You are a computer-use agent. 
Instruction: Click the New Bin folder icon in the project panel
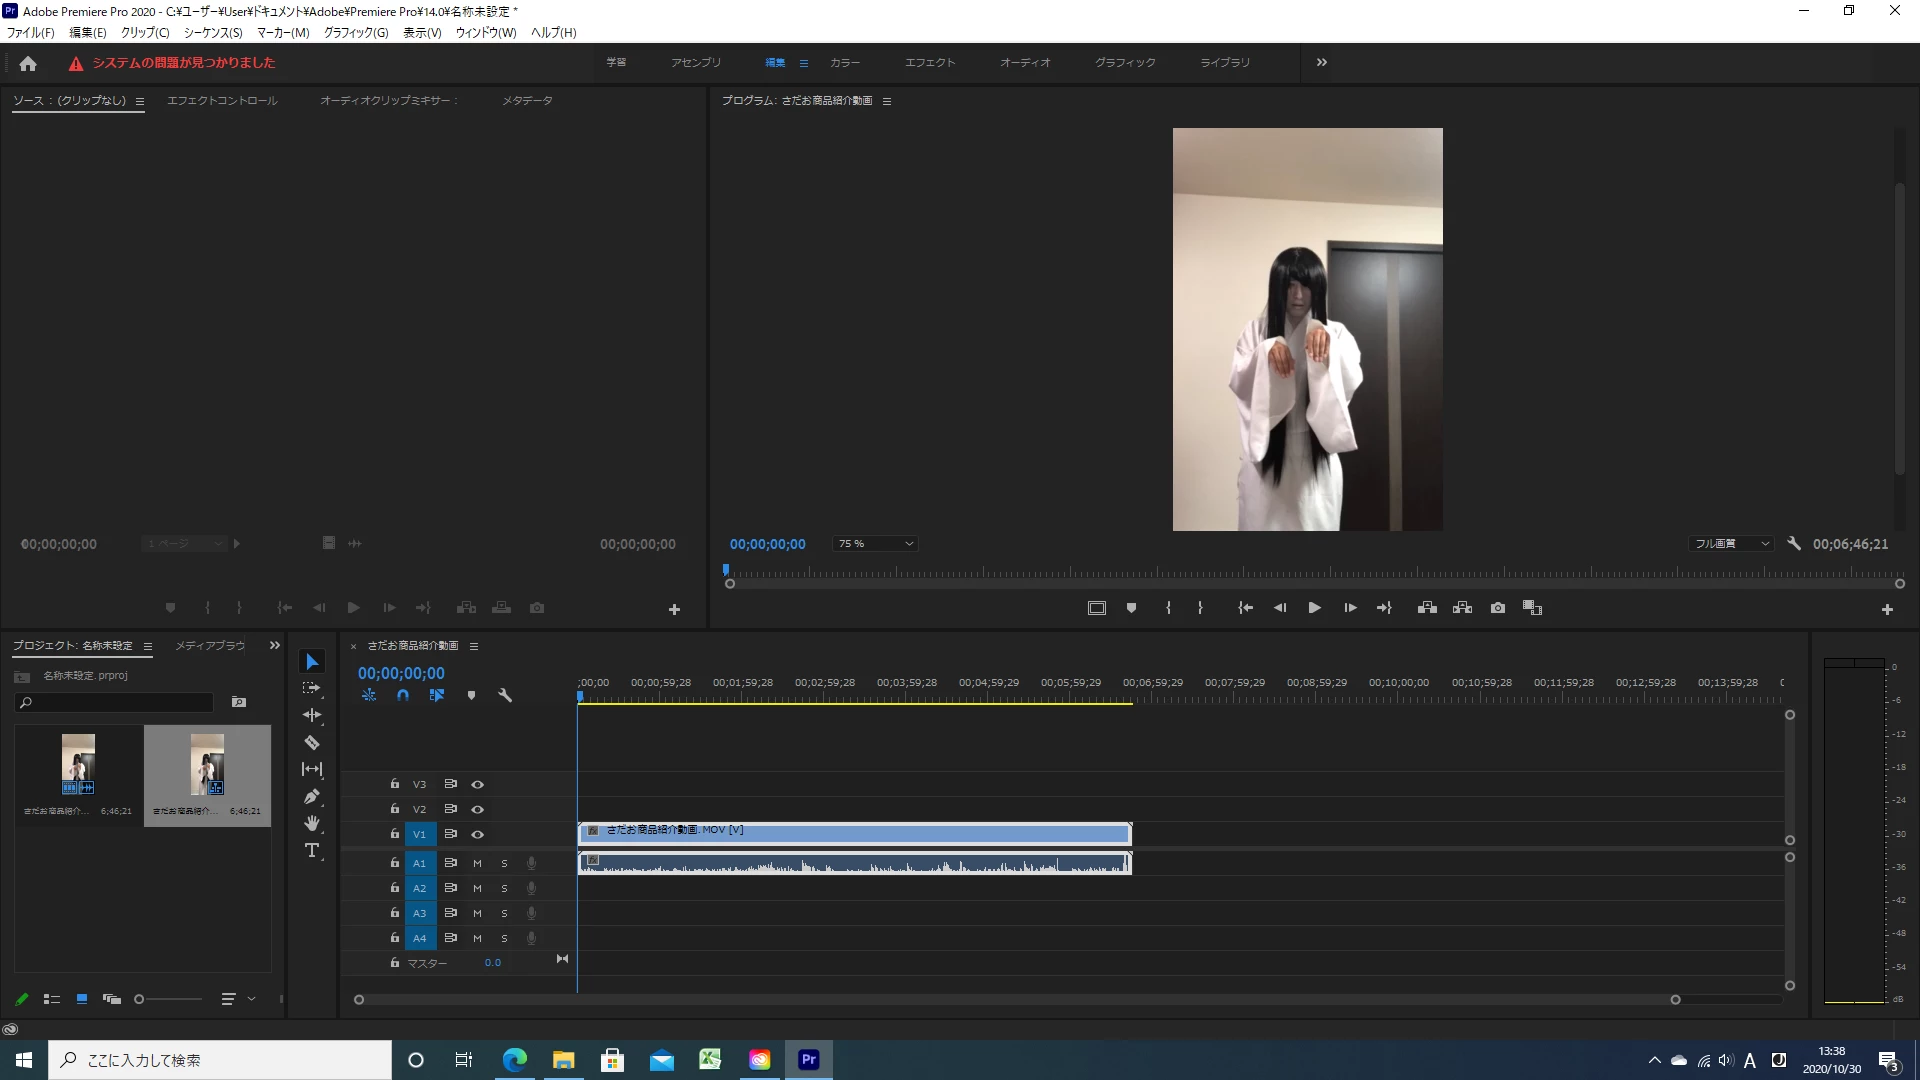[239, 703]
